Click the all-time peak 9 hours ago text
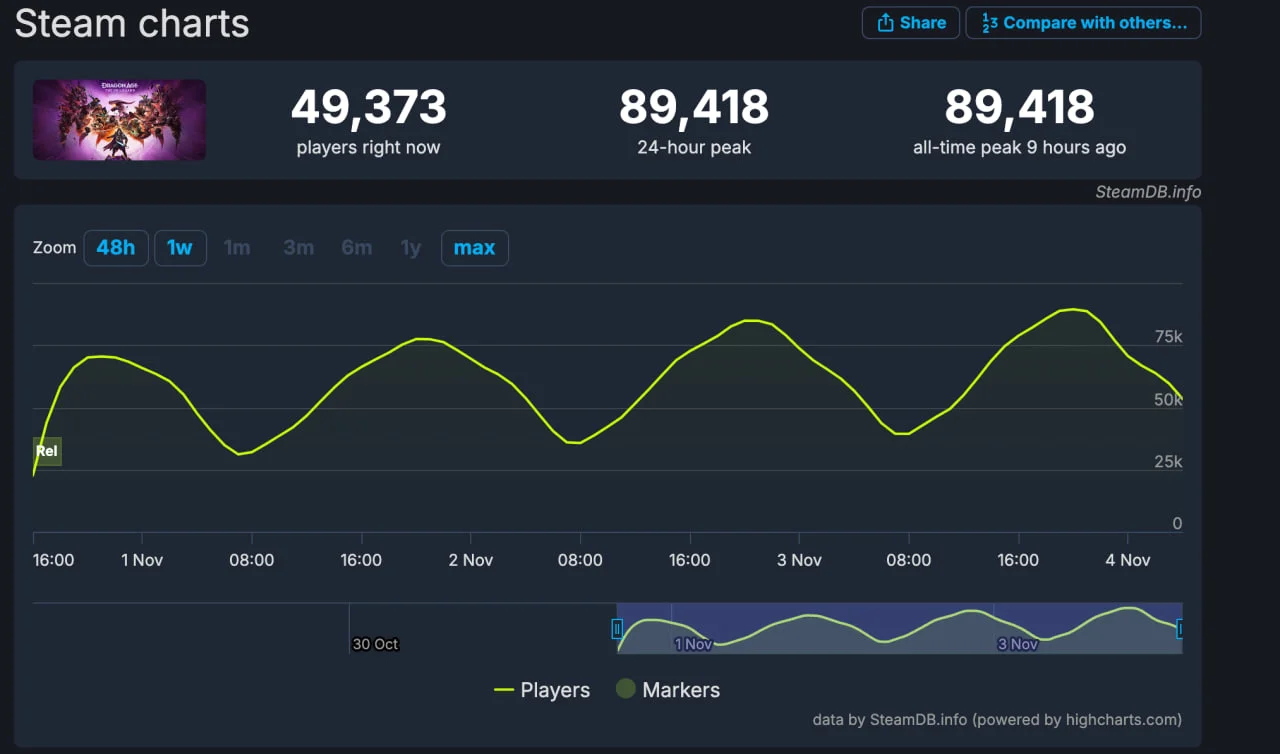The height and width of the screenshot is (754, 1280). 1019,148
